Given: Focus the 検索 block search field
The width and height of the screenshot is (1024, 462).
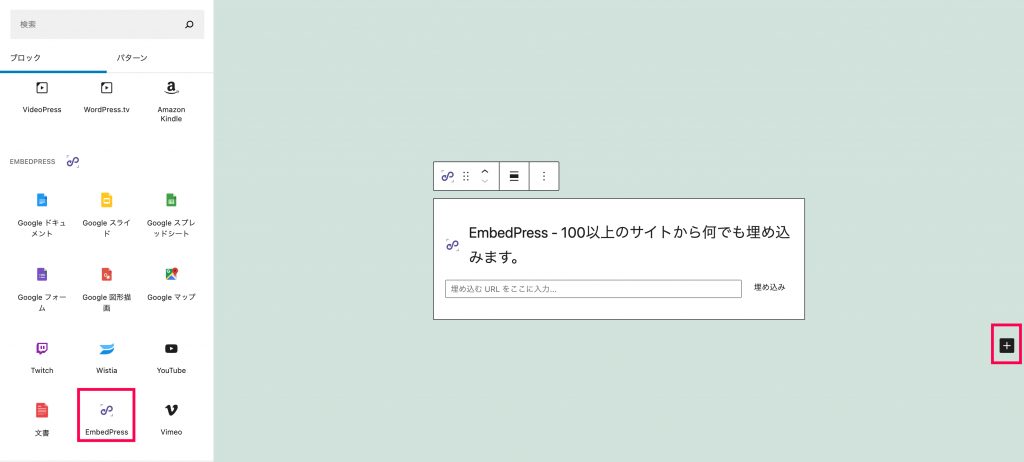Looking at the screenshot, I should pos(107,25).
